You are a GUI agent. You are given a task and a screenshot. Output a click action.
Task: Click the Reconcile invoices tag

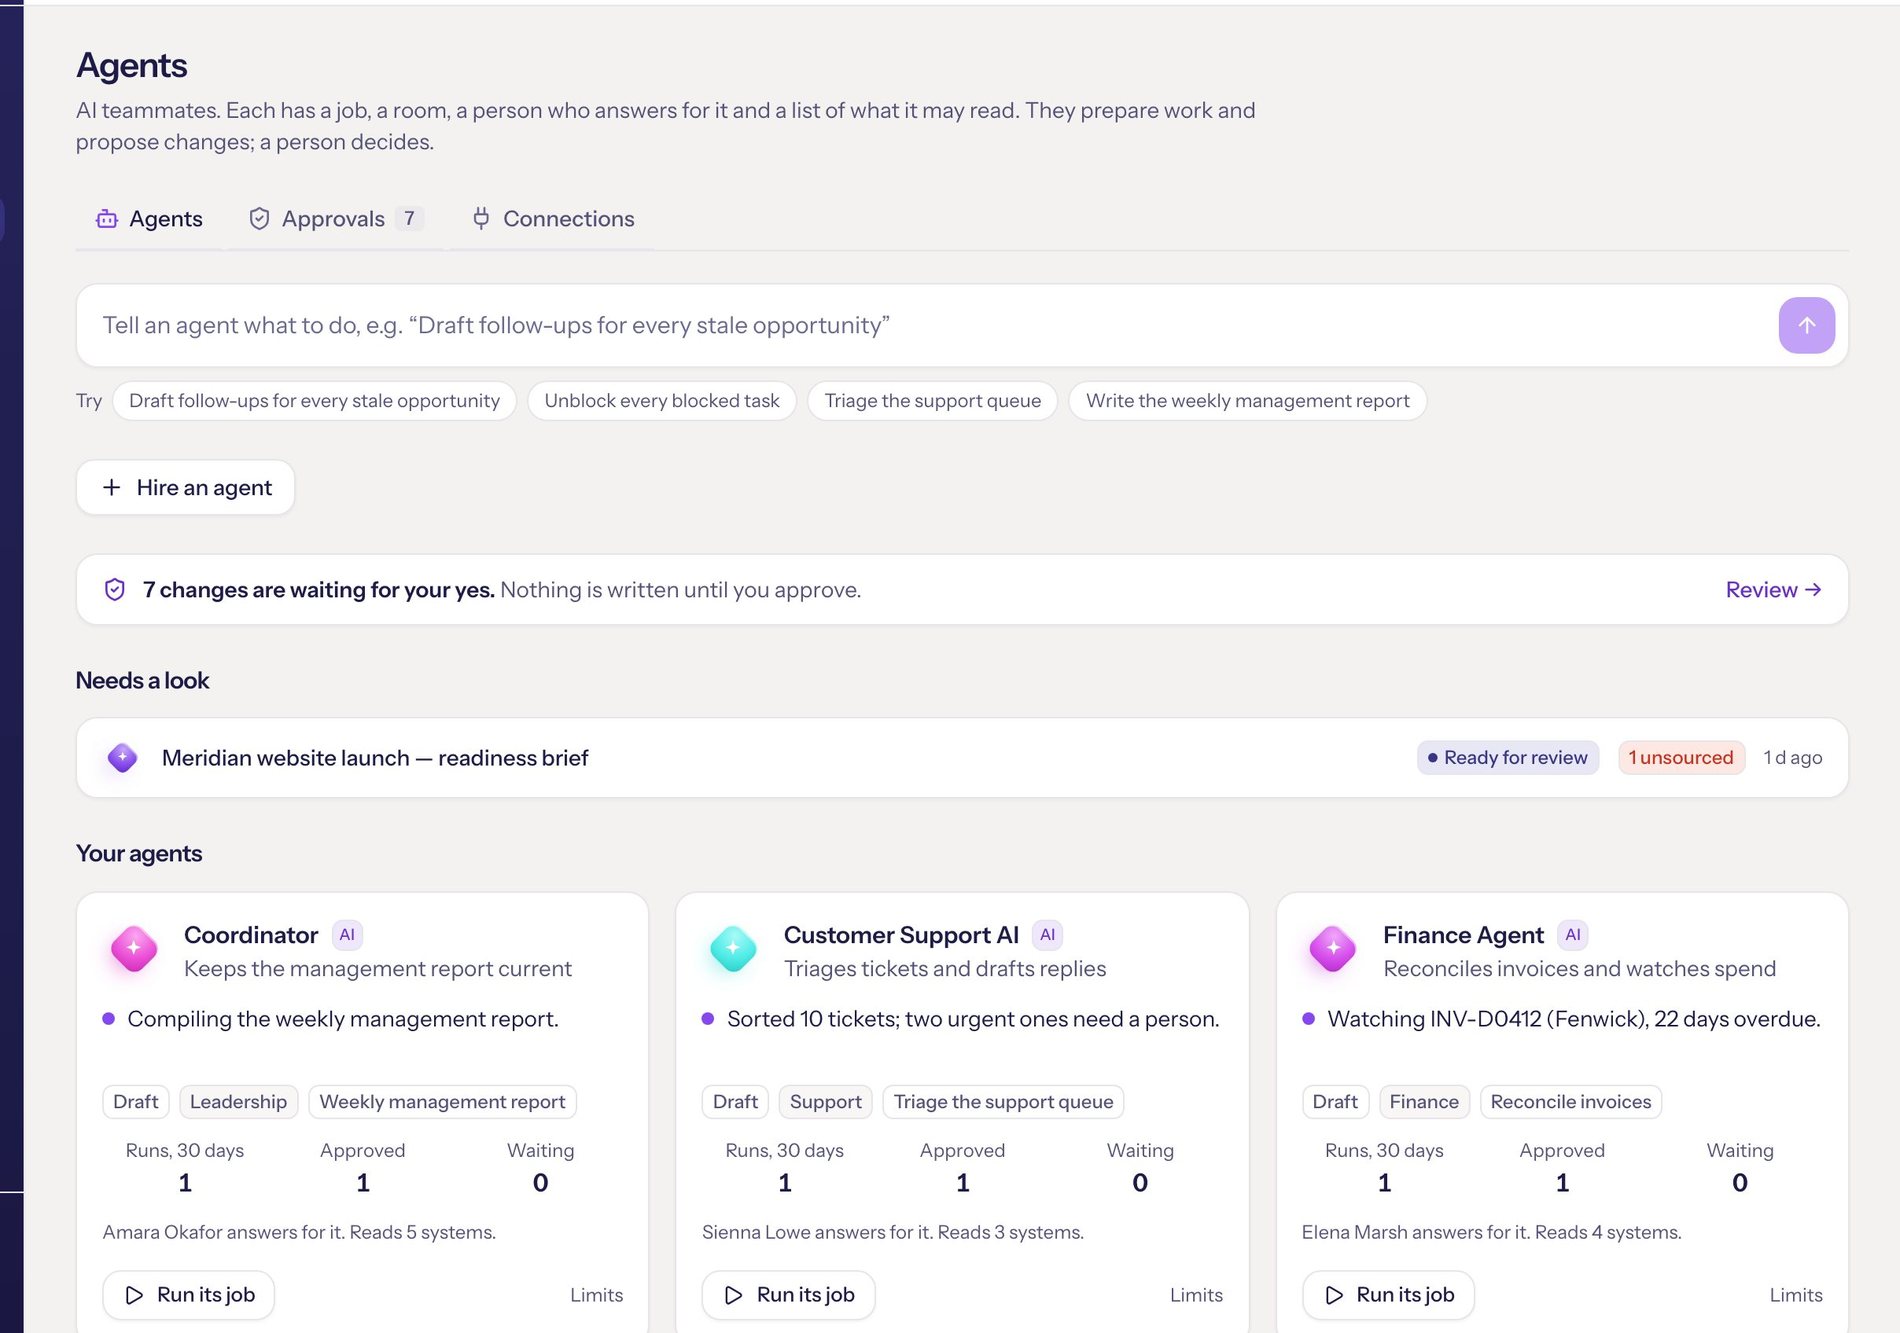click(1571, 1102)
